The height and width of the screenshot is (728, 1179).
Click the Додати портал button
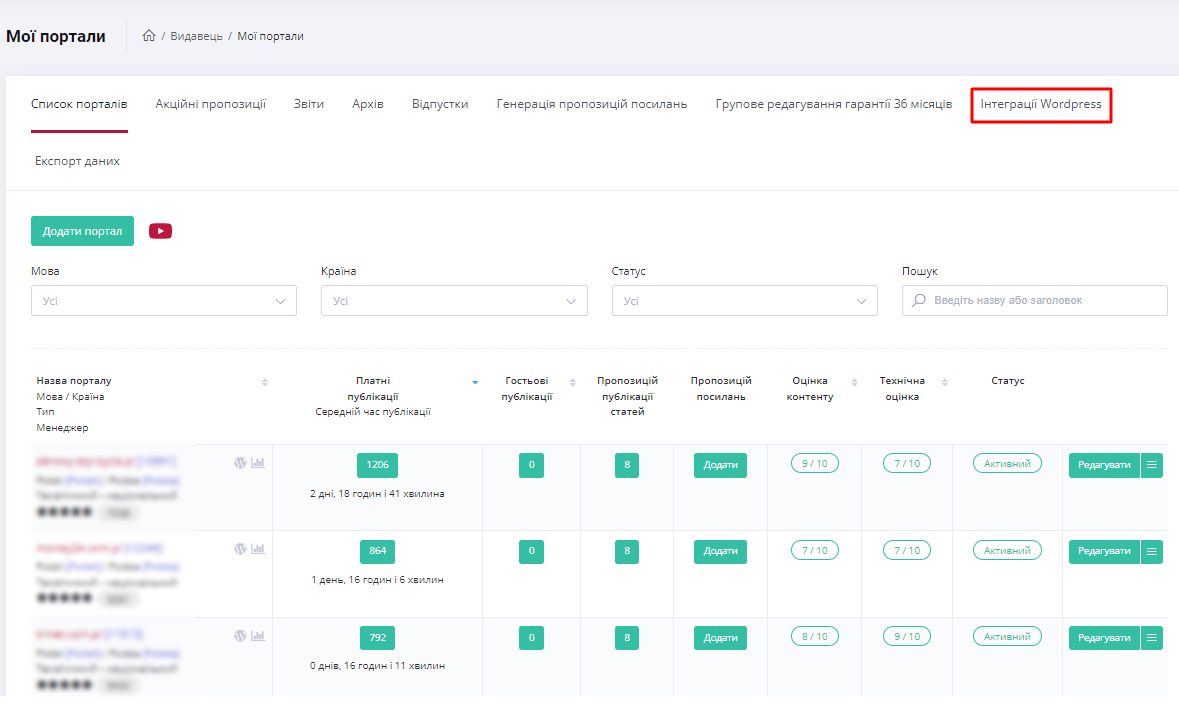[x=82, y=231]
